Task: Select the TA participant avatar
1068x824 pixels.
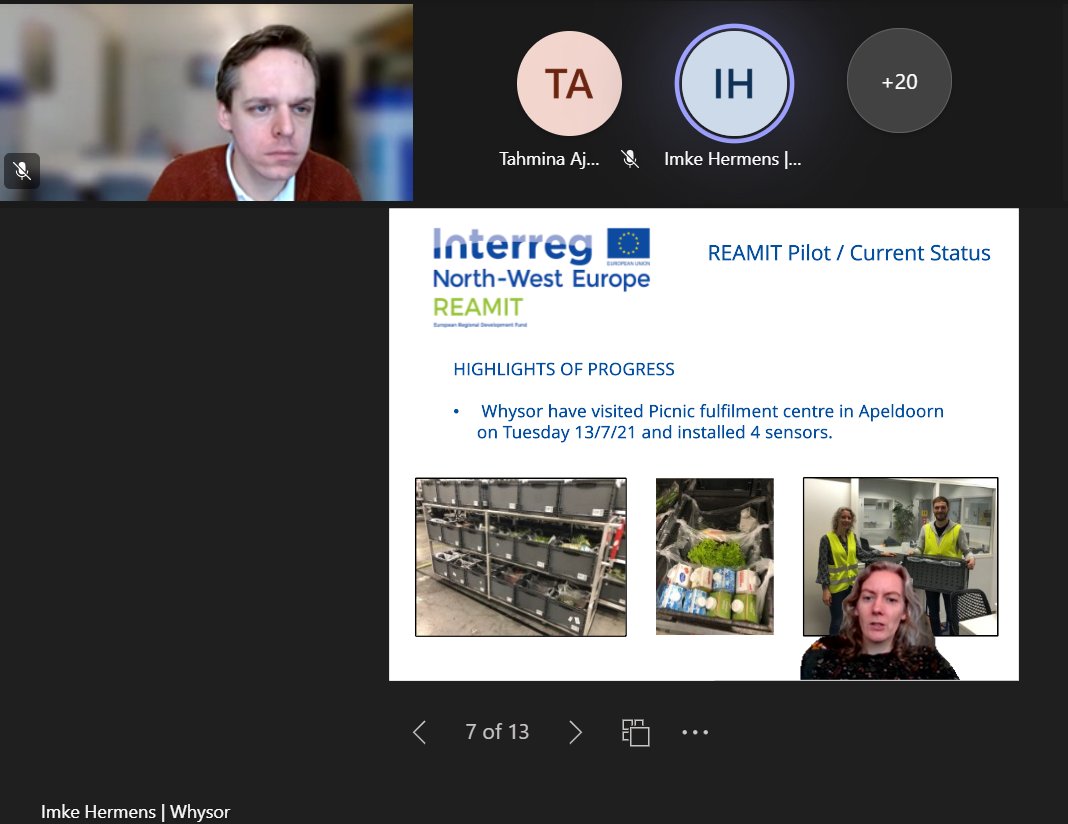Action: (569, 83)
